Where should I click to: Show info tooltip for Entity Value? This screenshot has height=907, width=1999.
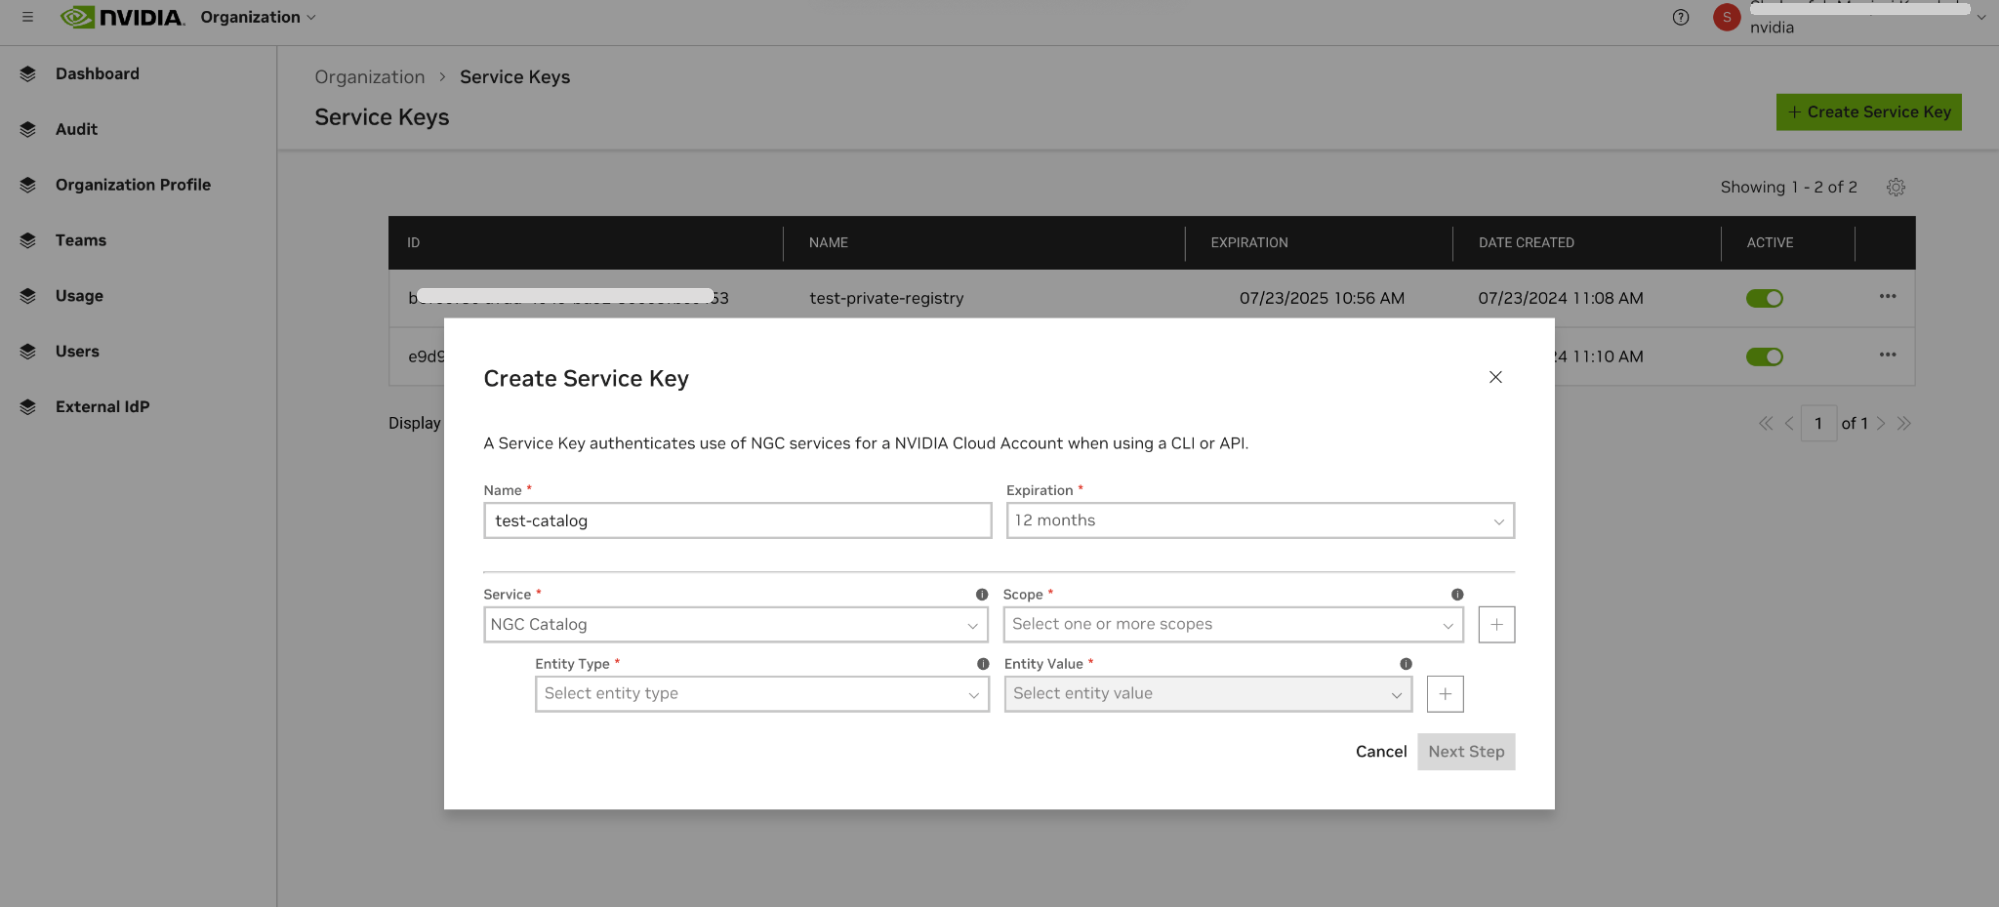[x=1406, y=664]
